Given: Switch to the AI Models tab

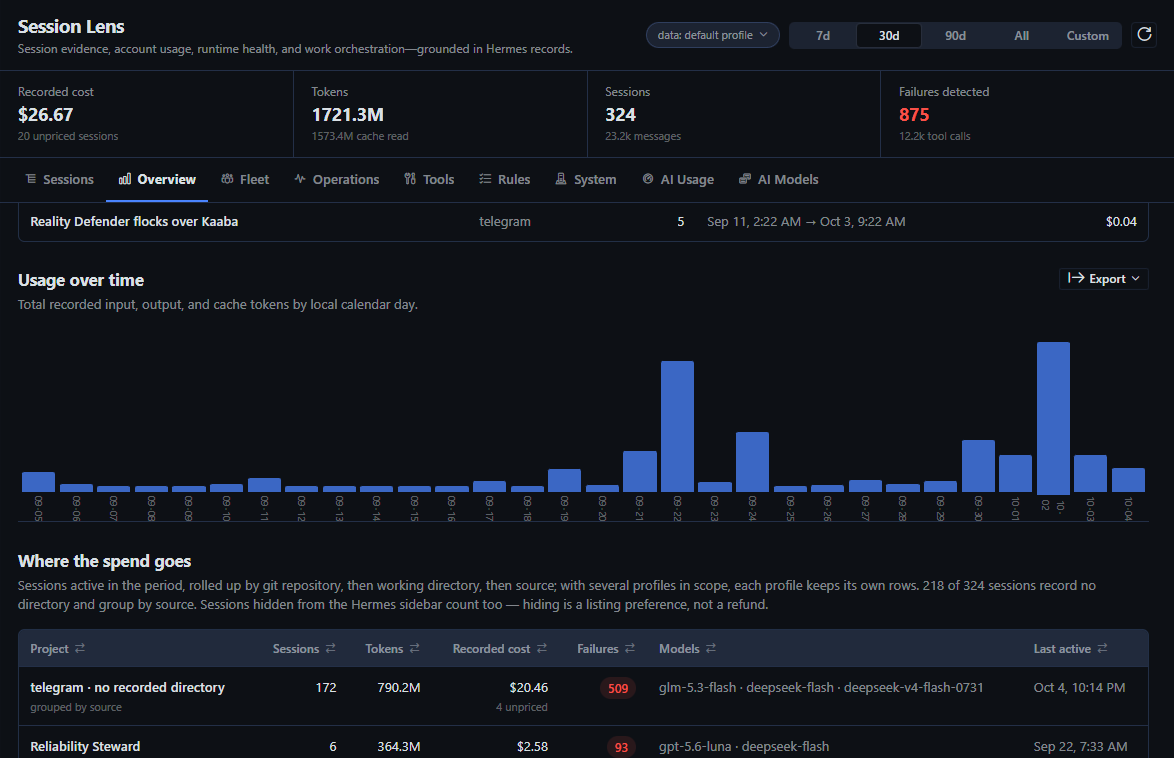Looking at the screenshot, I should coord(779,180).
